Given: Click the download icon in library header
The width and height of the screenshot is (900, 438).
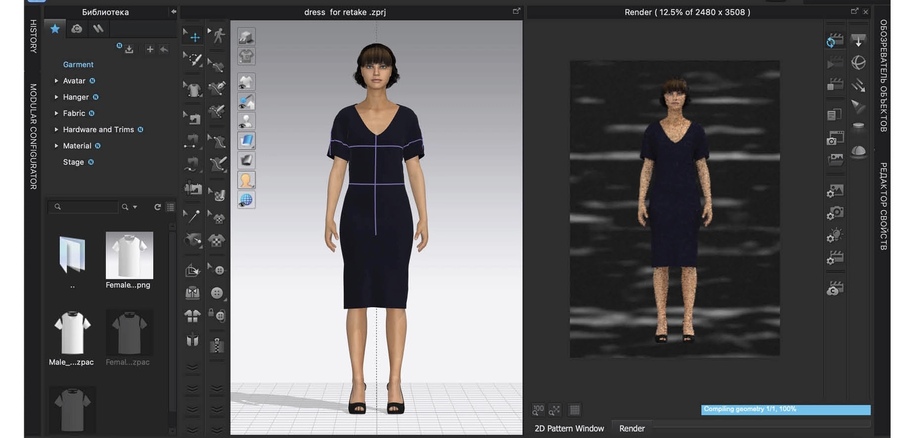Looking at the screenshot, I should click(x=129, y=49).
